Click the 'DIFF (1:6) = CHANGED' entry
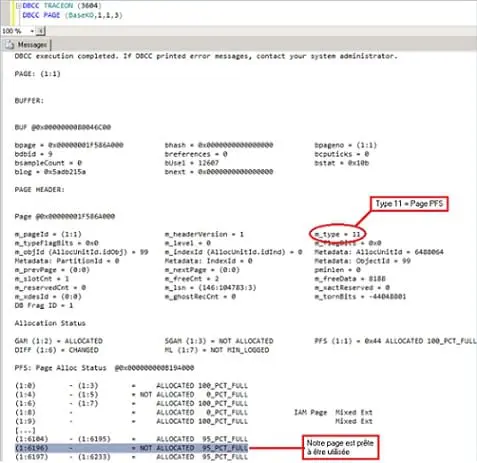The width and height of the screenshot is (477, 463). pyautogui.click(x=56, y=350)
